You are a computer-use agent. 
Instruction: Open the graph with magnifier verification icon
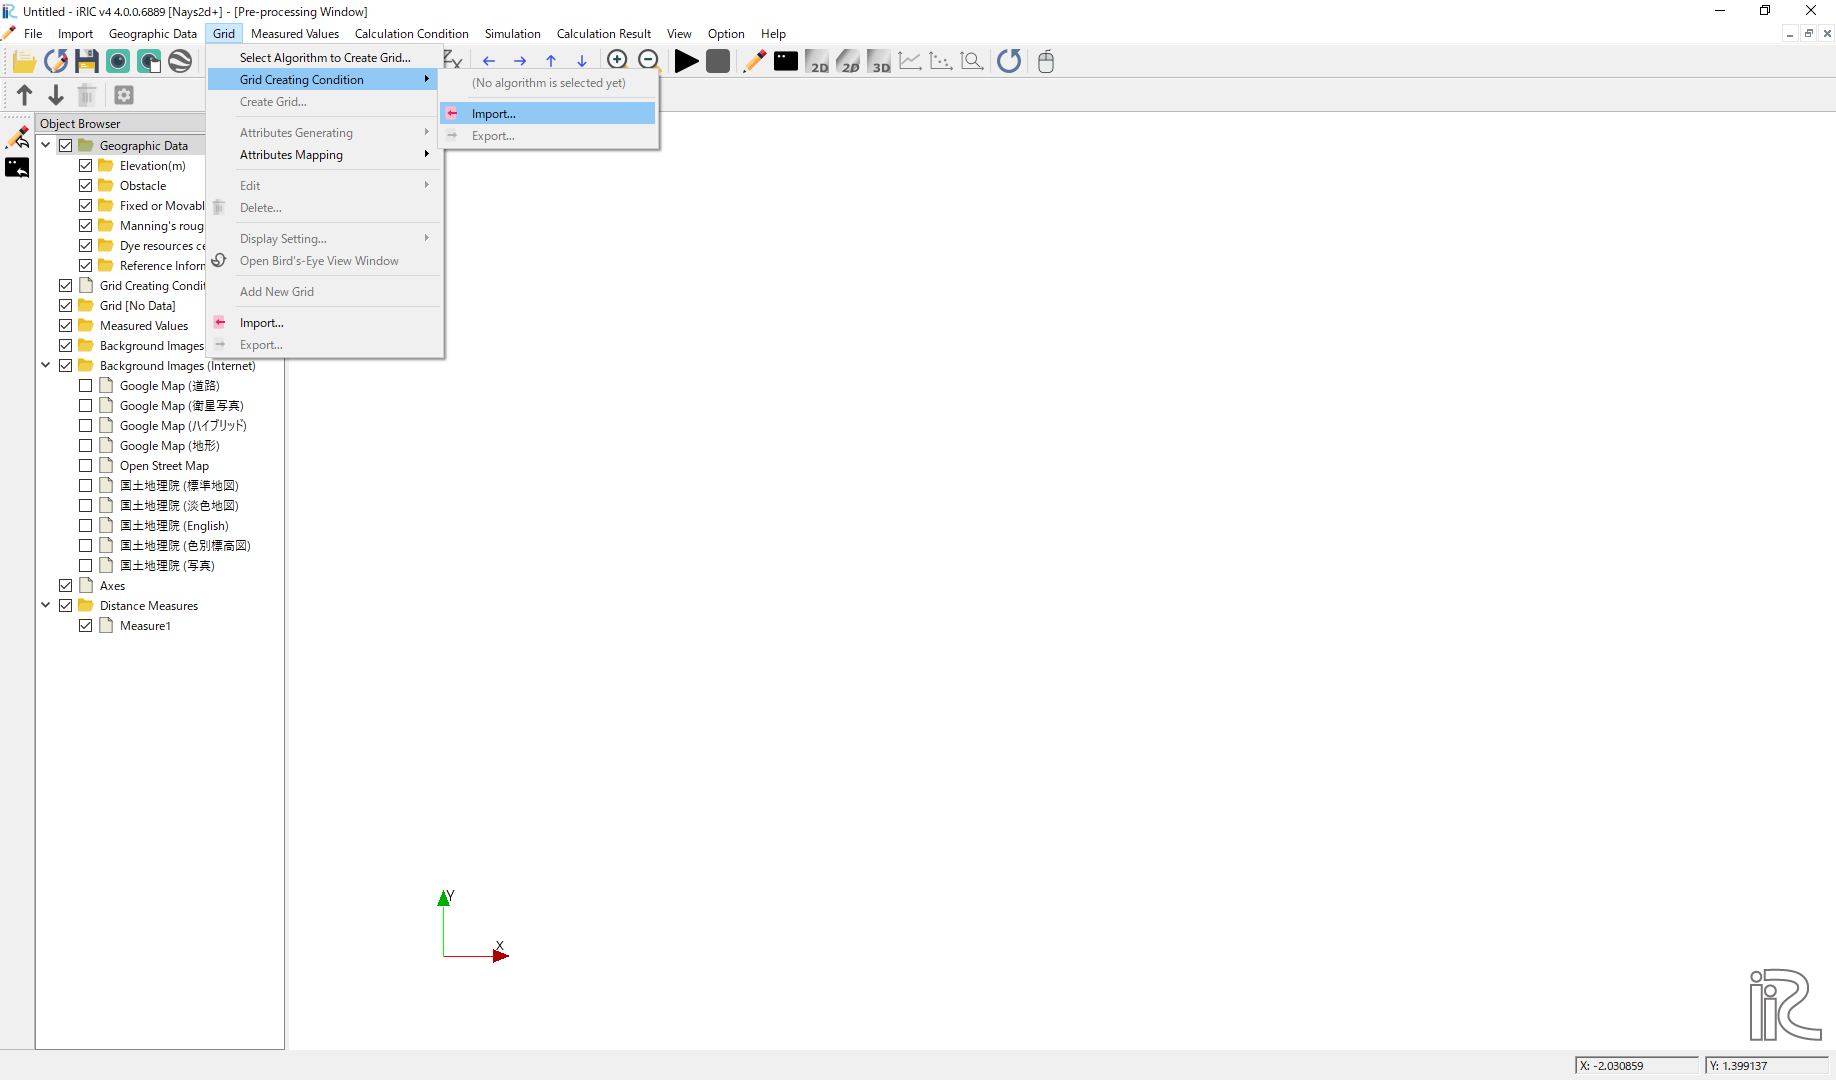coord(972,61)
